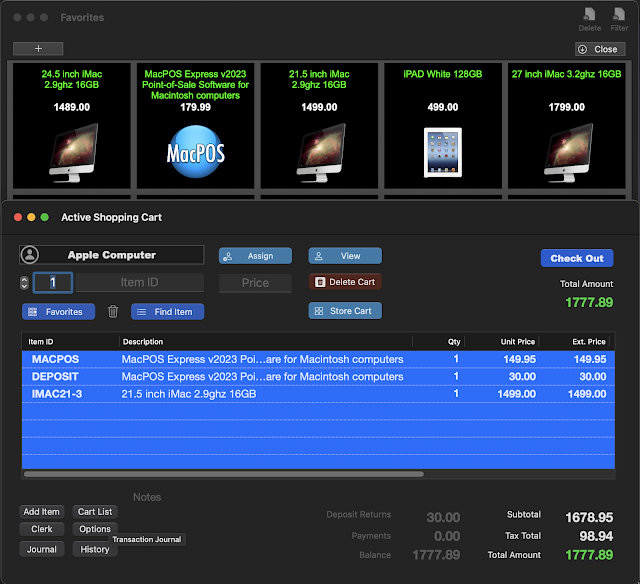
Task: Click the 149.95 Ext. Price cell
Action: 590,360
